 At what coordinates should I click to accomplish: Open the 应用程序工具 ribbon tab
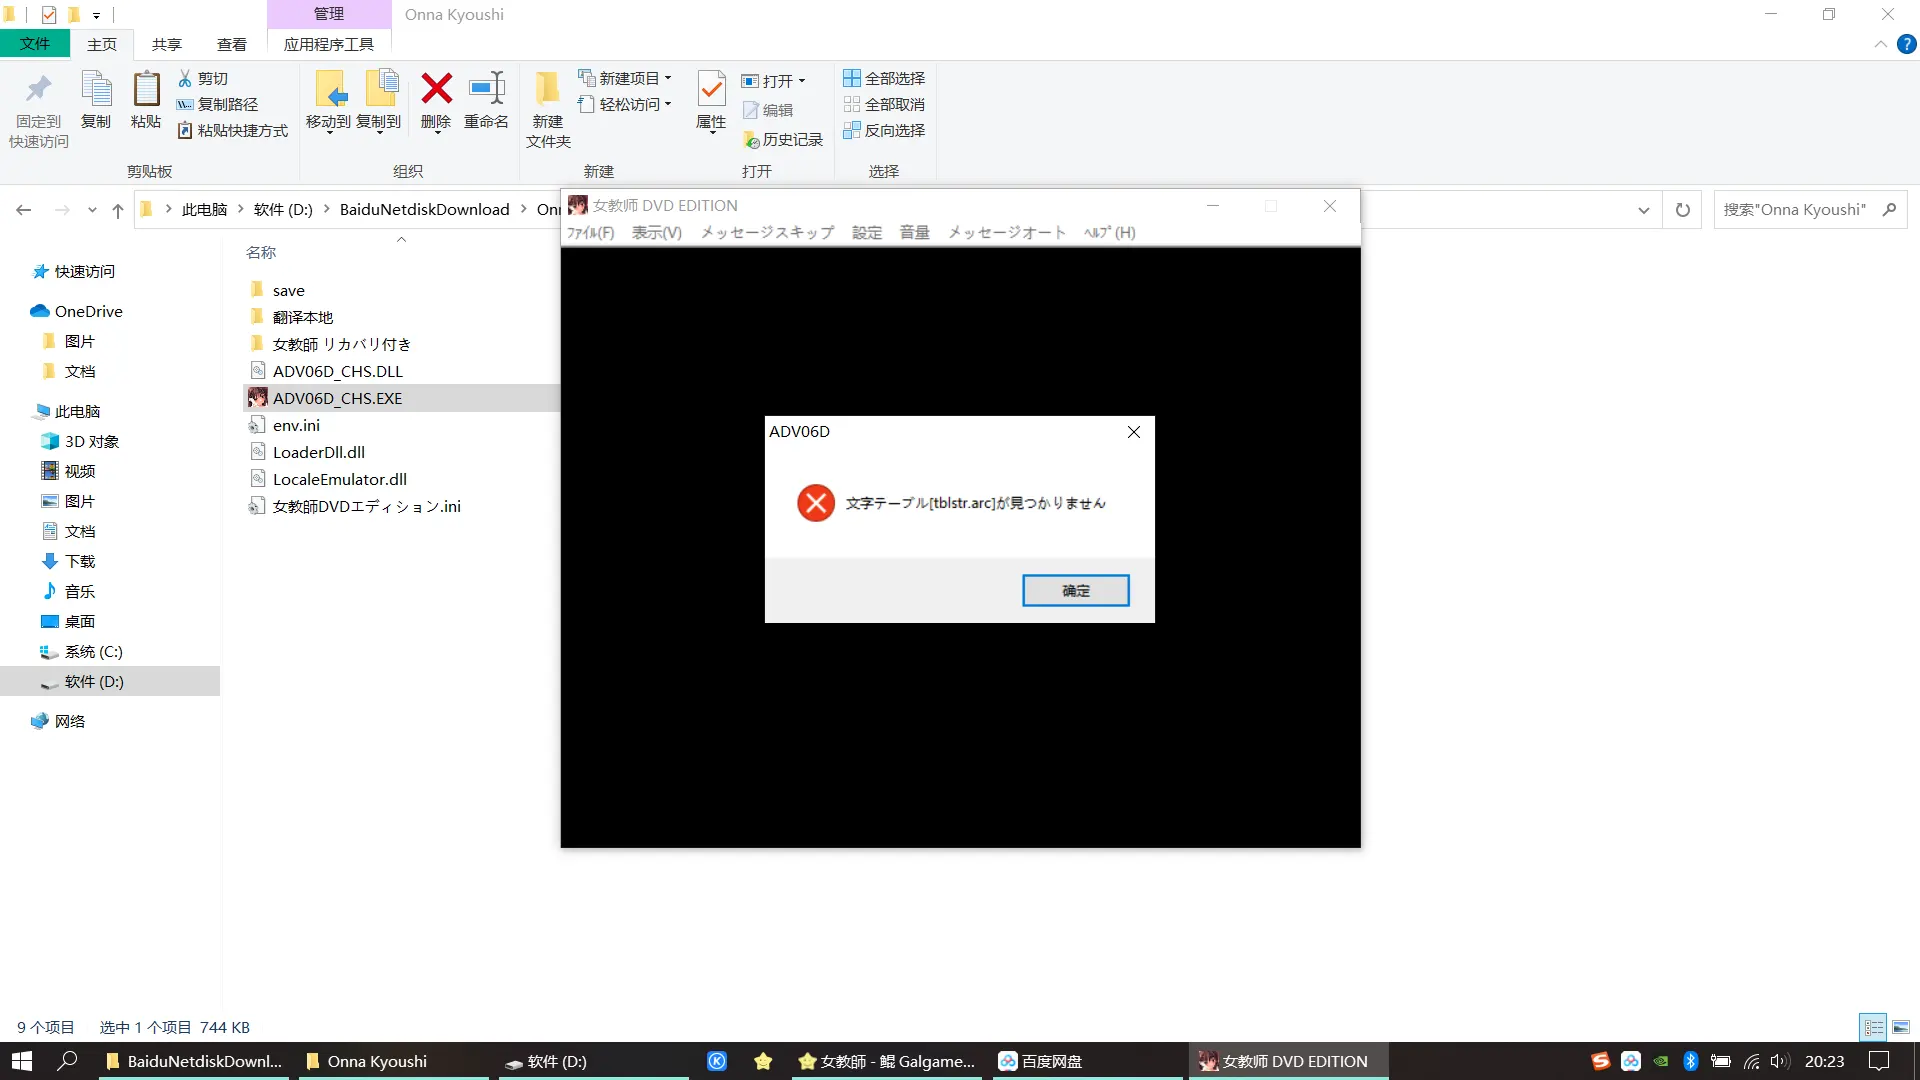329,44
